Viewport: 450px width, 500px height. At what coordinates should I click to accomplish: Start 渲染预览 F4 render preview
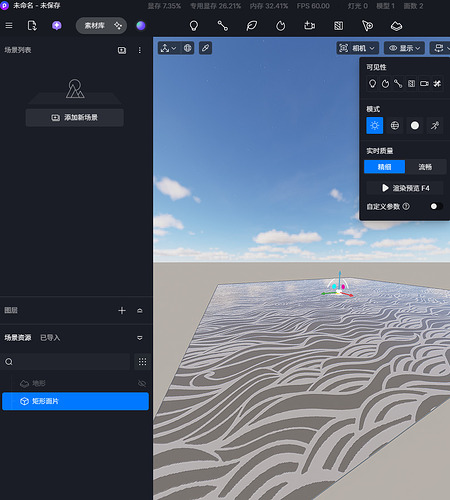click(405, 188)
